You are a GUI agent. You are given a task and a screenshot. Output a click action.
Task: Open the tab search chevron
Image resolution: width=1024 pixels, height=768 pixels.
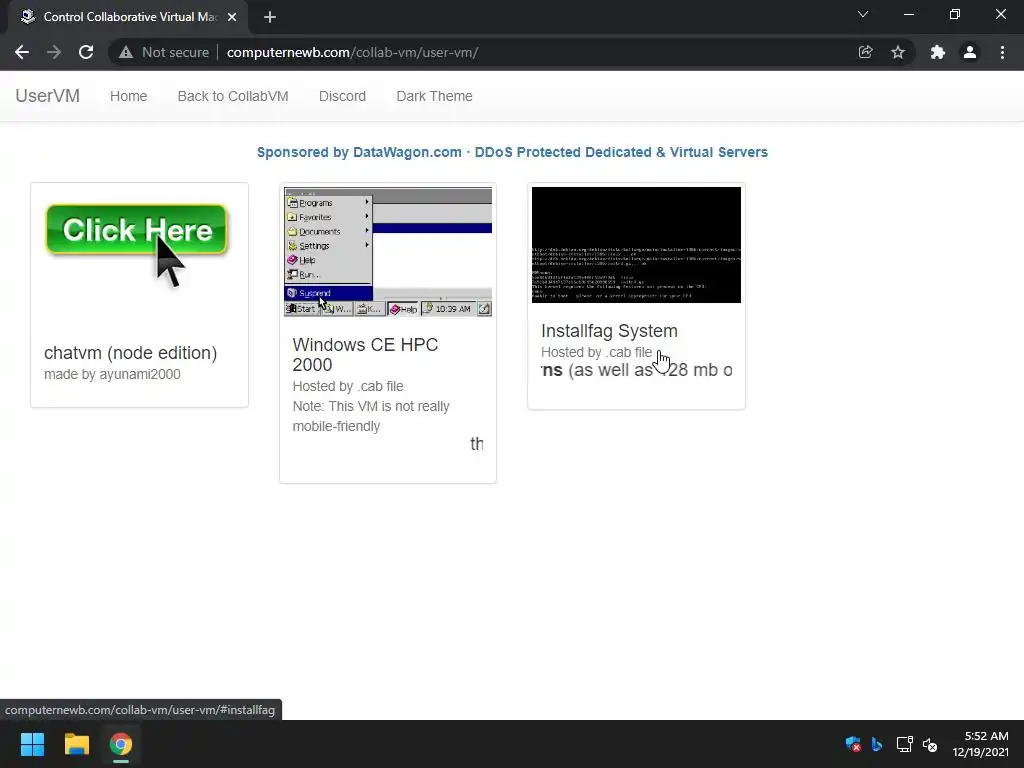[863, 14]
